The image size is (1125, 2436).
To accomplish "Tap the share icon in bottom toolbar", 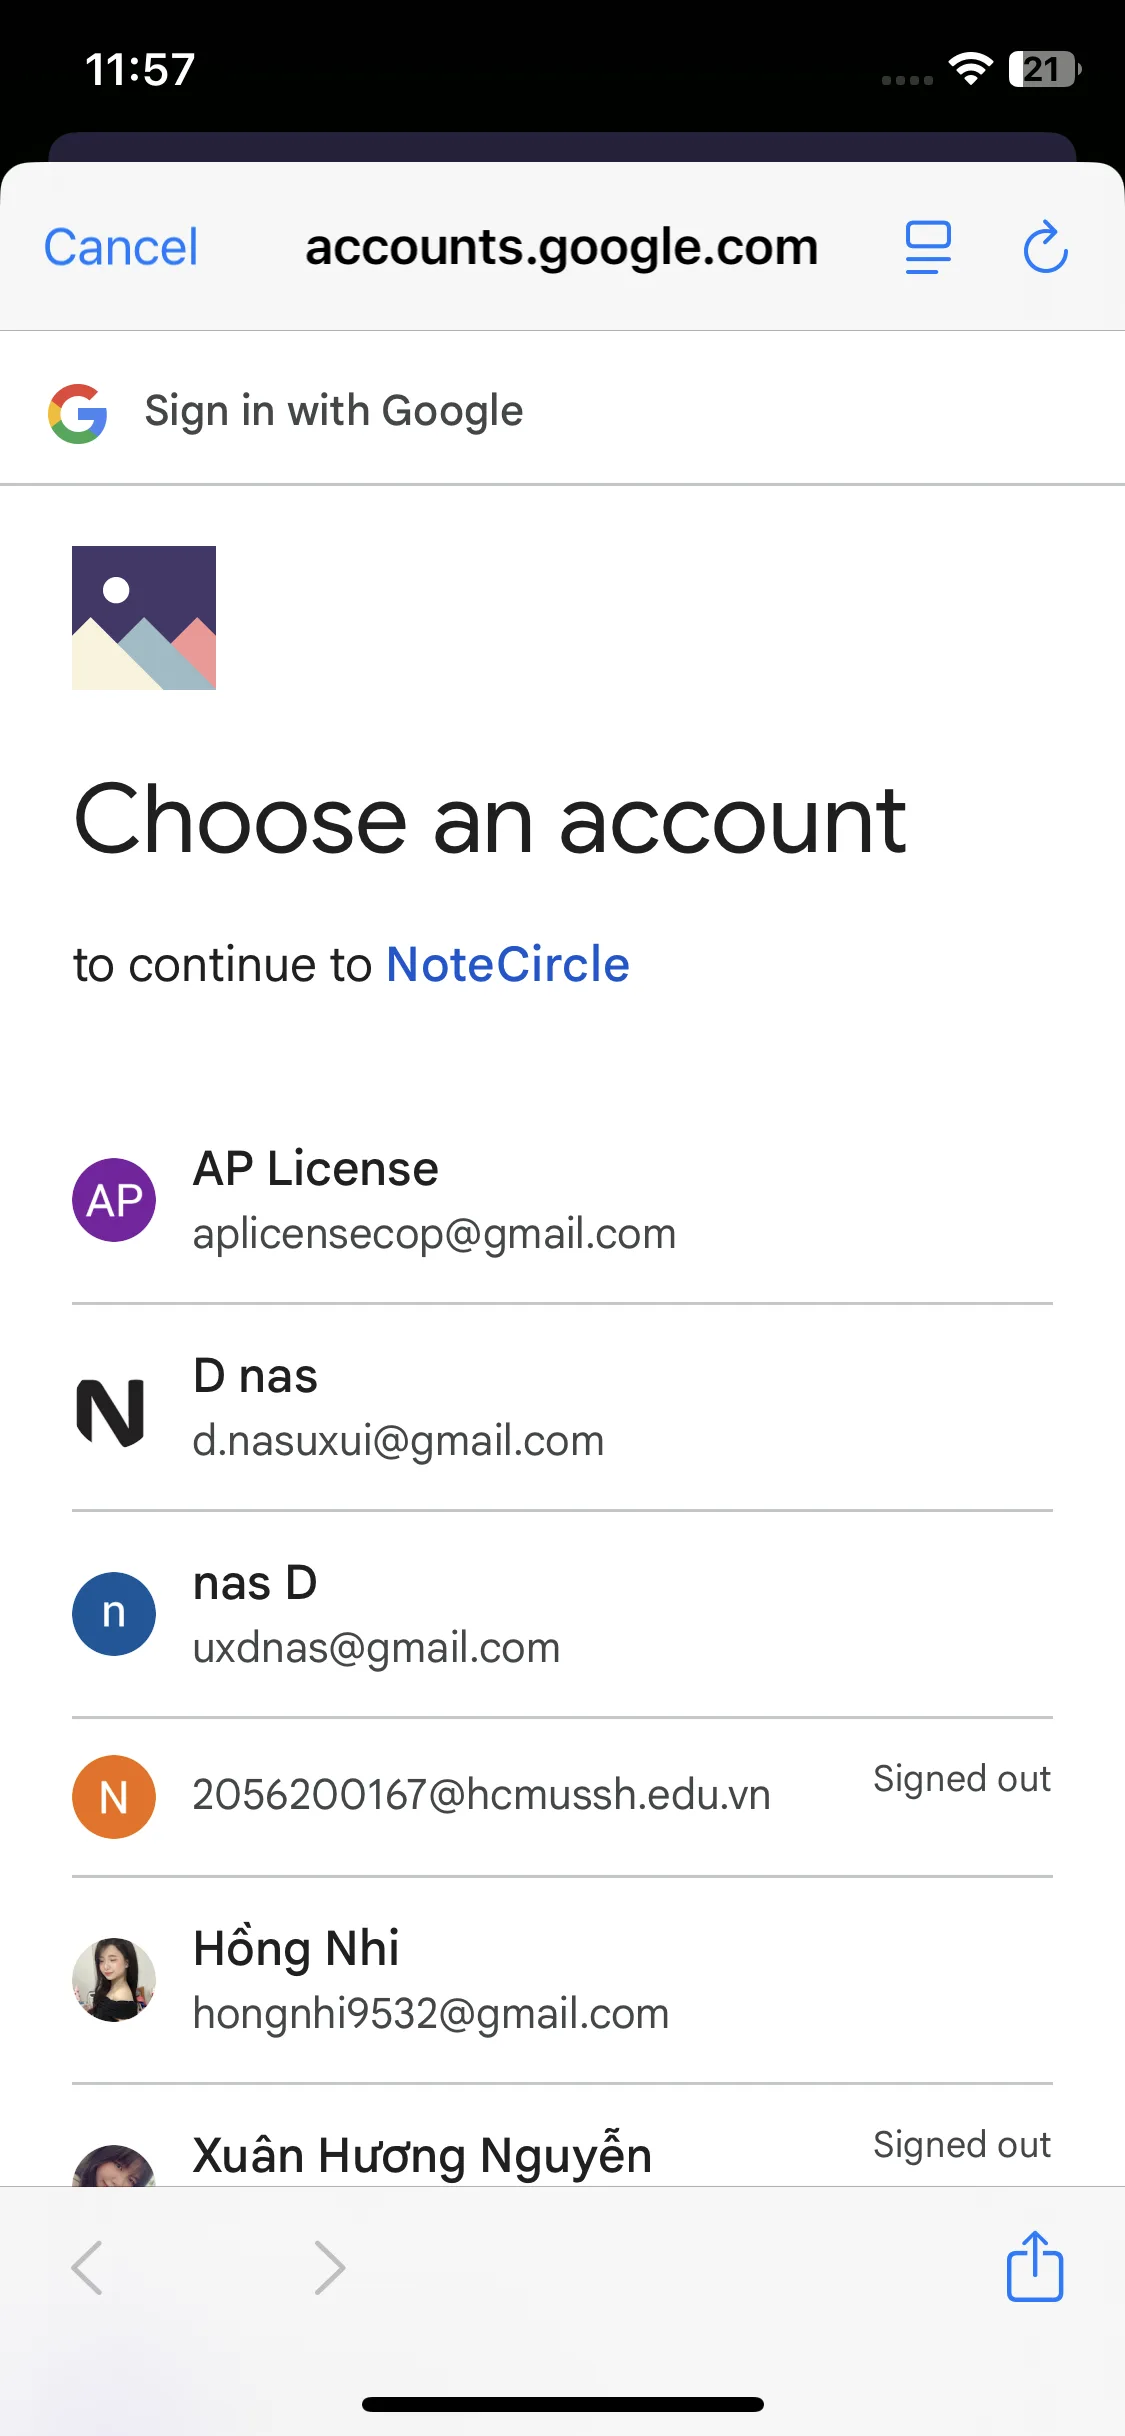I will [x=1034, y=2267].
